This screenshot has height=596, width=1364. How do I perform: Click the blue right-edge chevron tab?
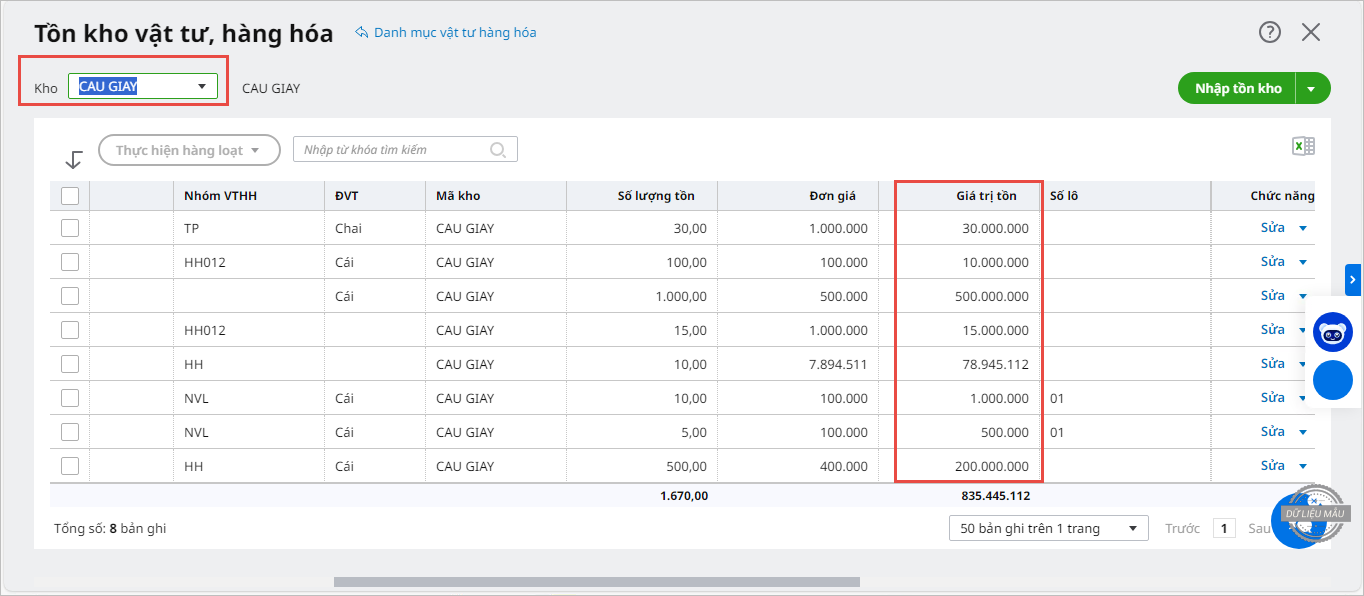(x=1353, y=279)
